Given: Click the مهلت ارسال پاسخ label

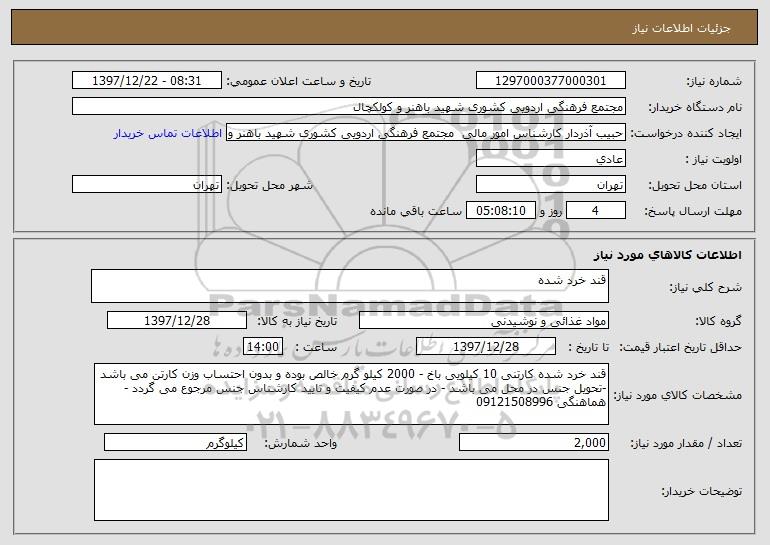Looking at the screenshot, I should [693, 211].
